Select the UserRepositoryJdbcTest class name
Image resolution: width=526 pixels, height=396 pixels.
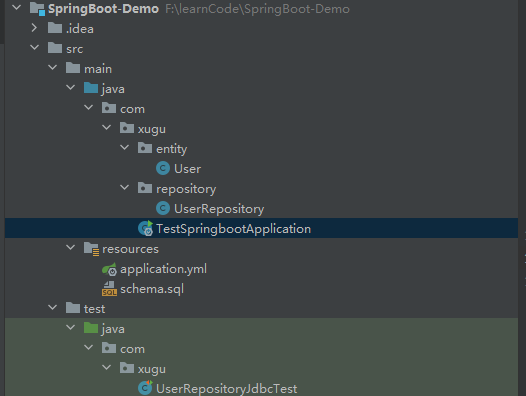227,389
